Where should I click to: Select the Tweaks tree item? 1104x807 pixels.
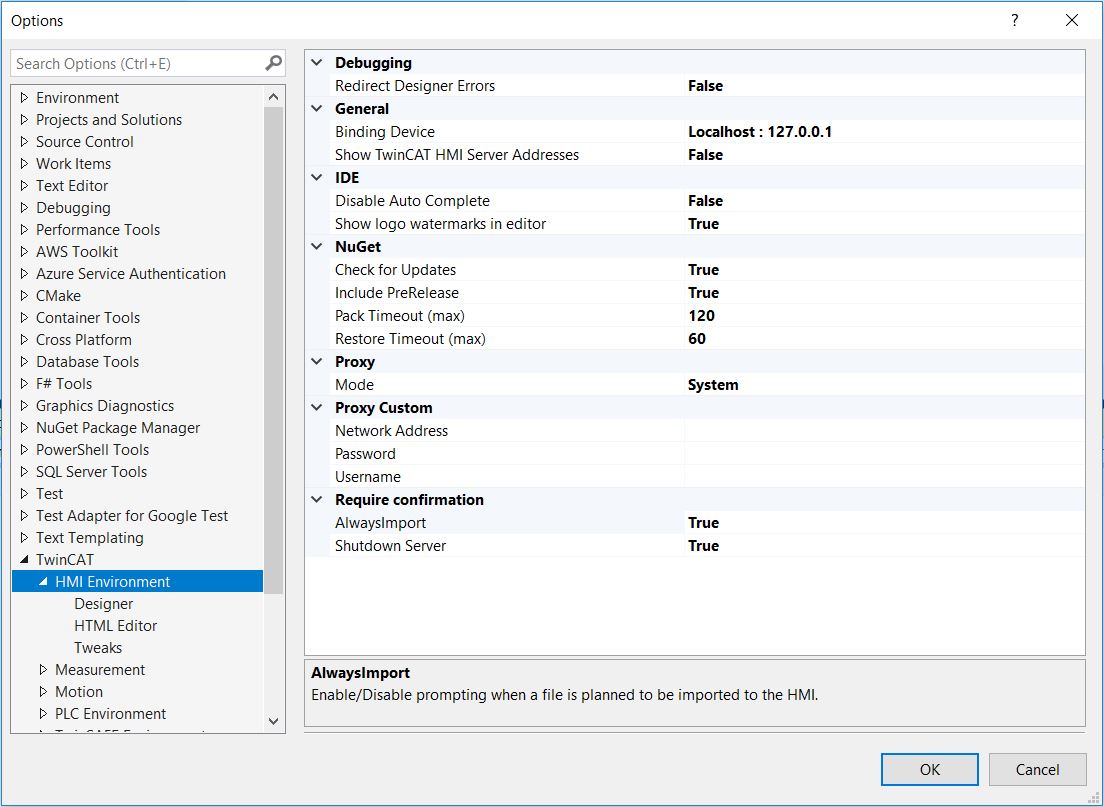click(x=98, y=647)
